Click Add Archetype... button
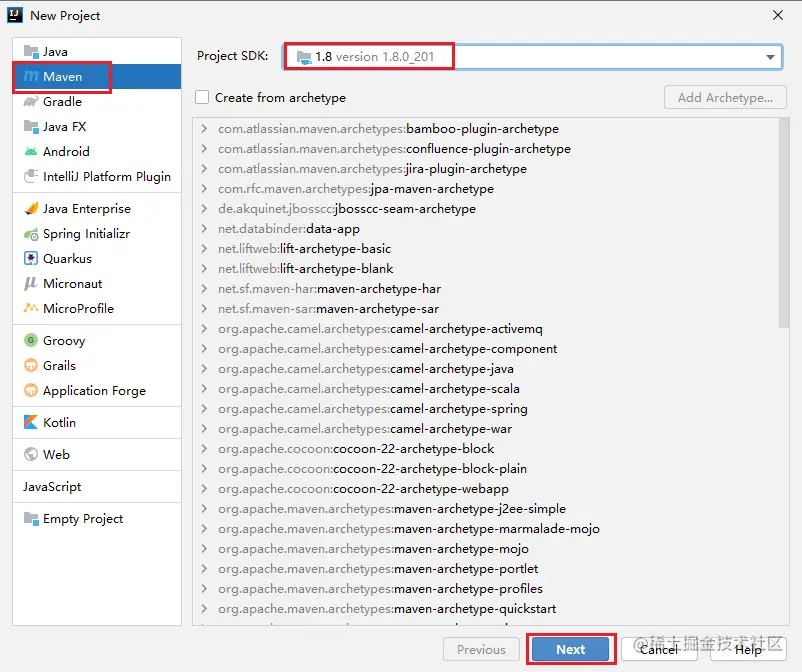The image size is (802, 672). pos(725,97)
